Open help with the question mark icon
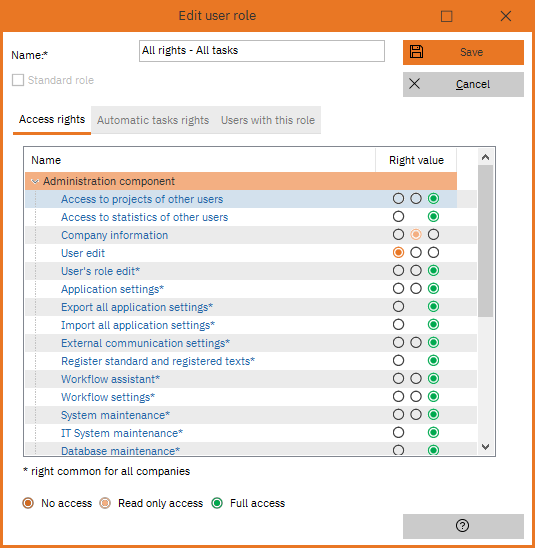This screenshot has width=535, height=548. tap(462, 525)
